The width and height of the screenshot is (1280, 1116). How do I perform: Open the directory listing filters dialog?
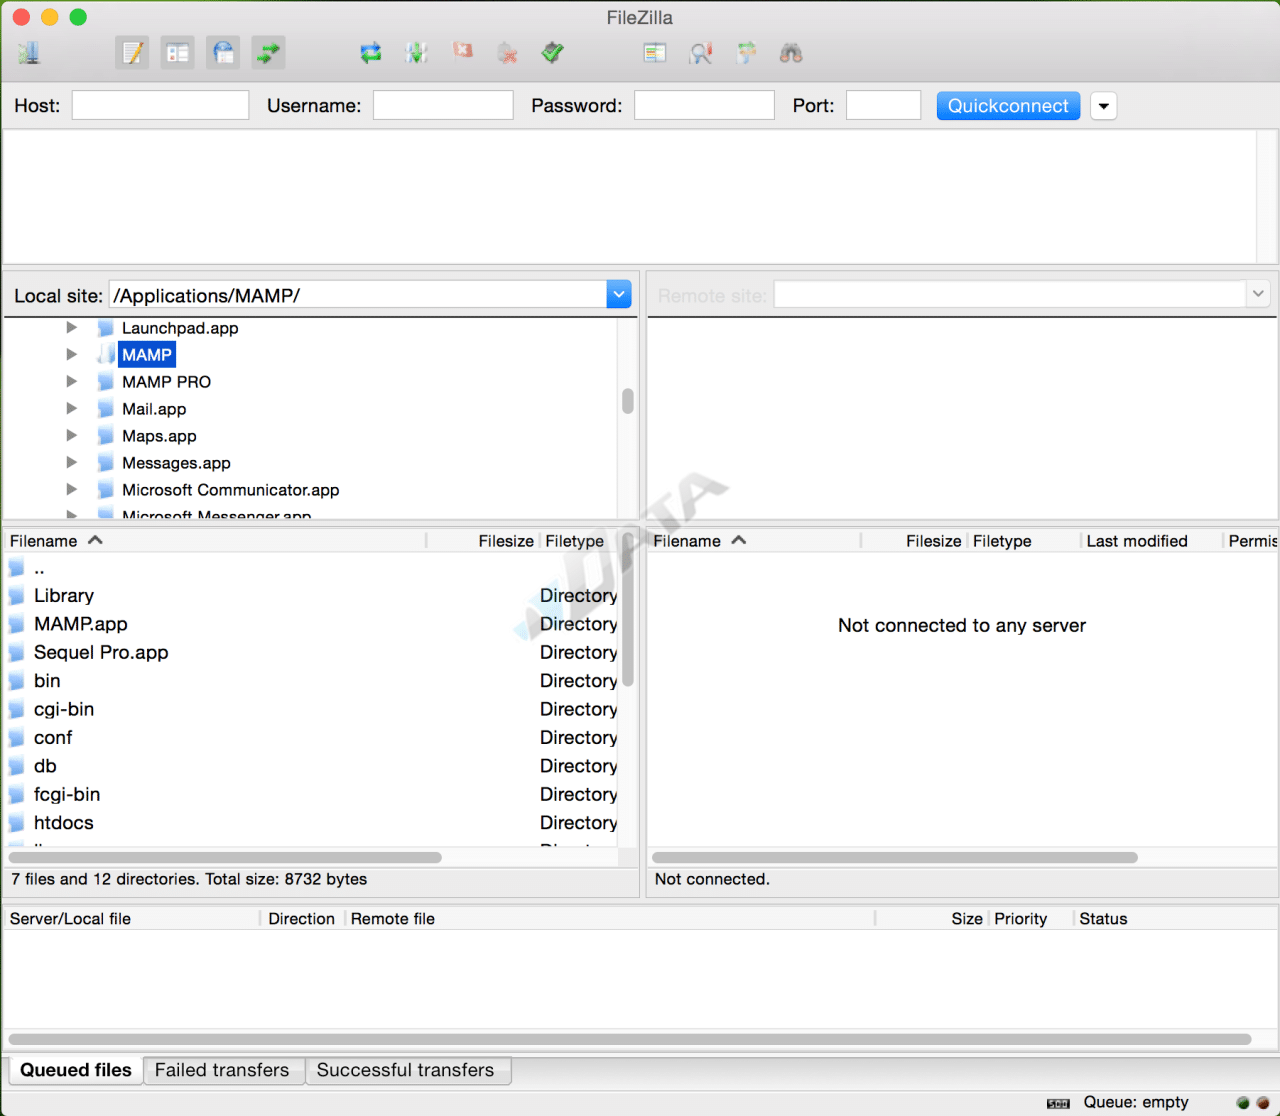click(x=655, y=53)
